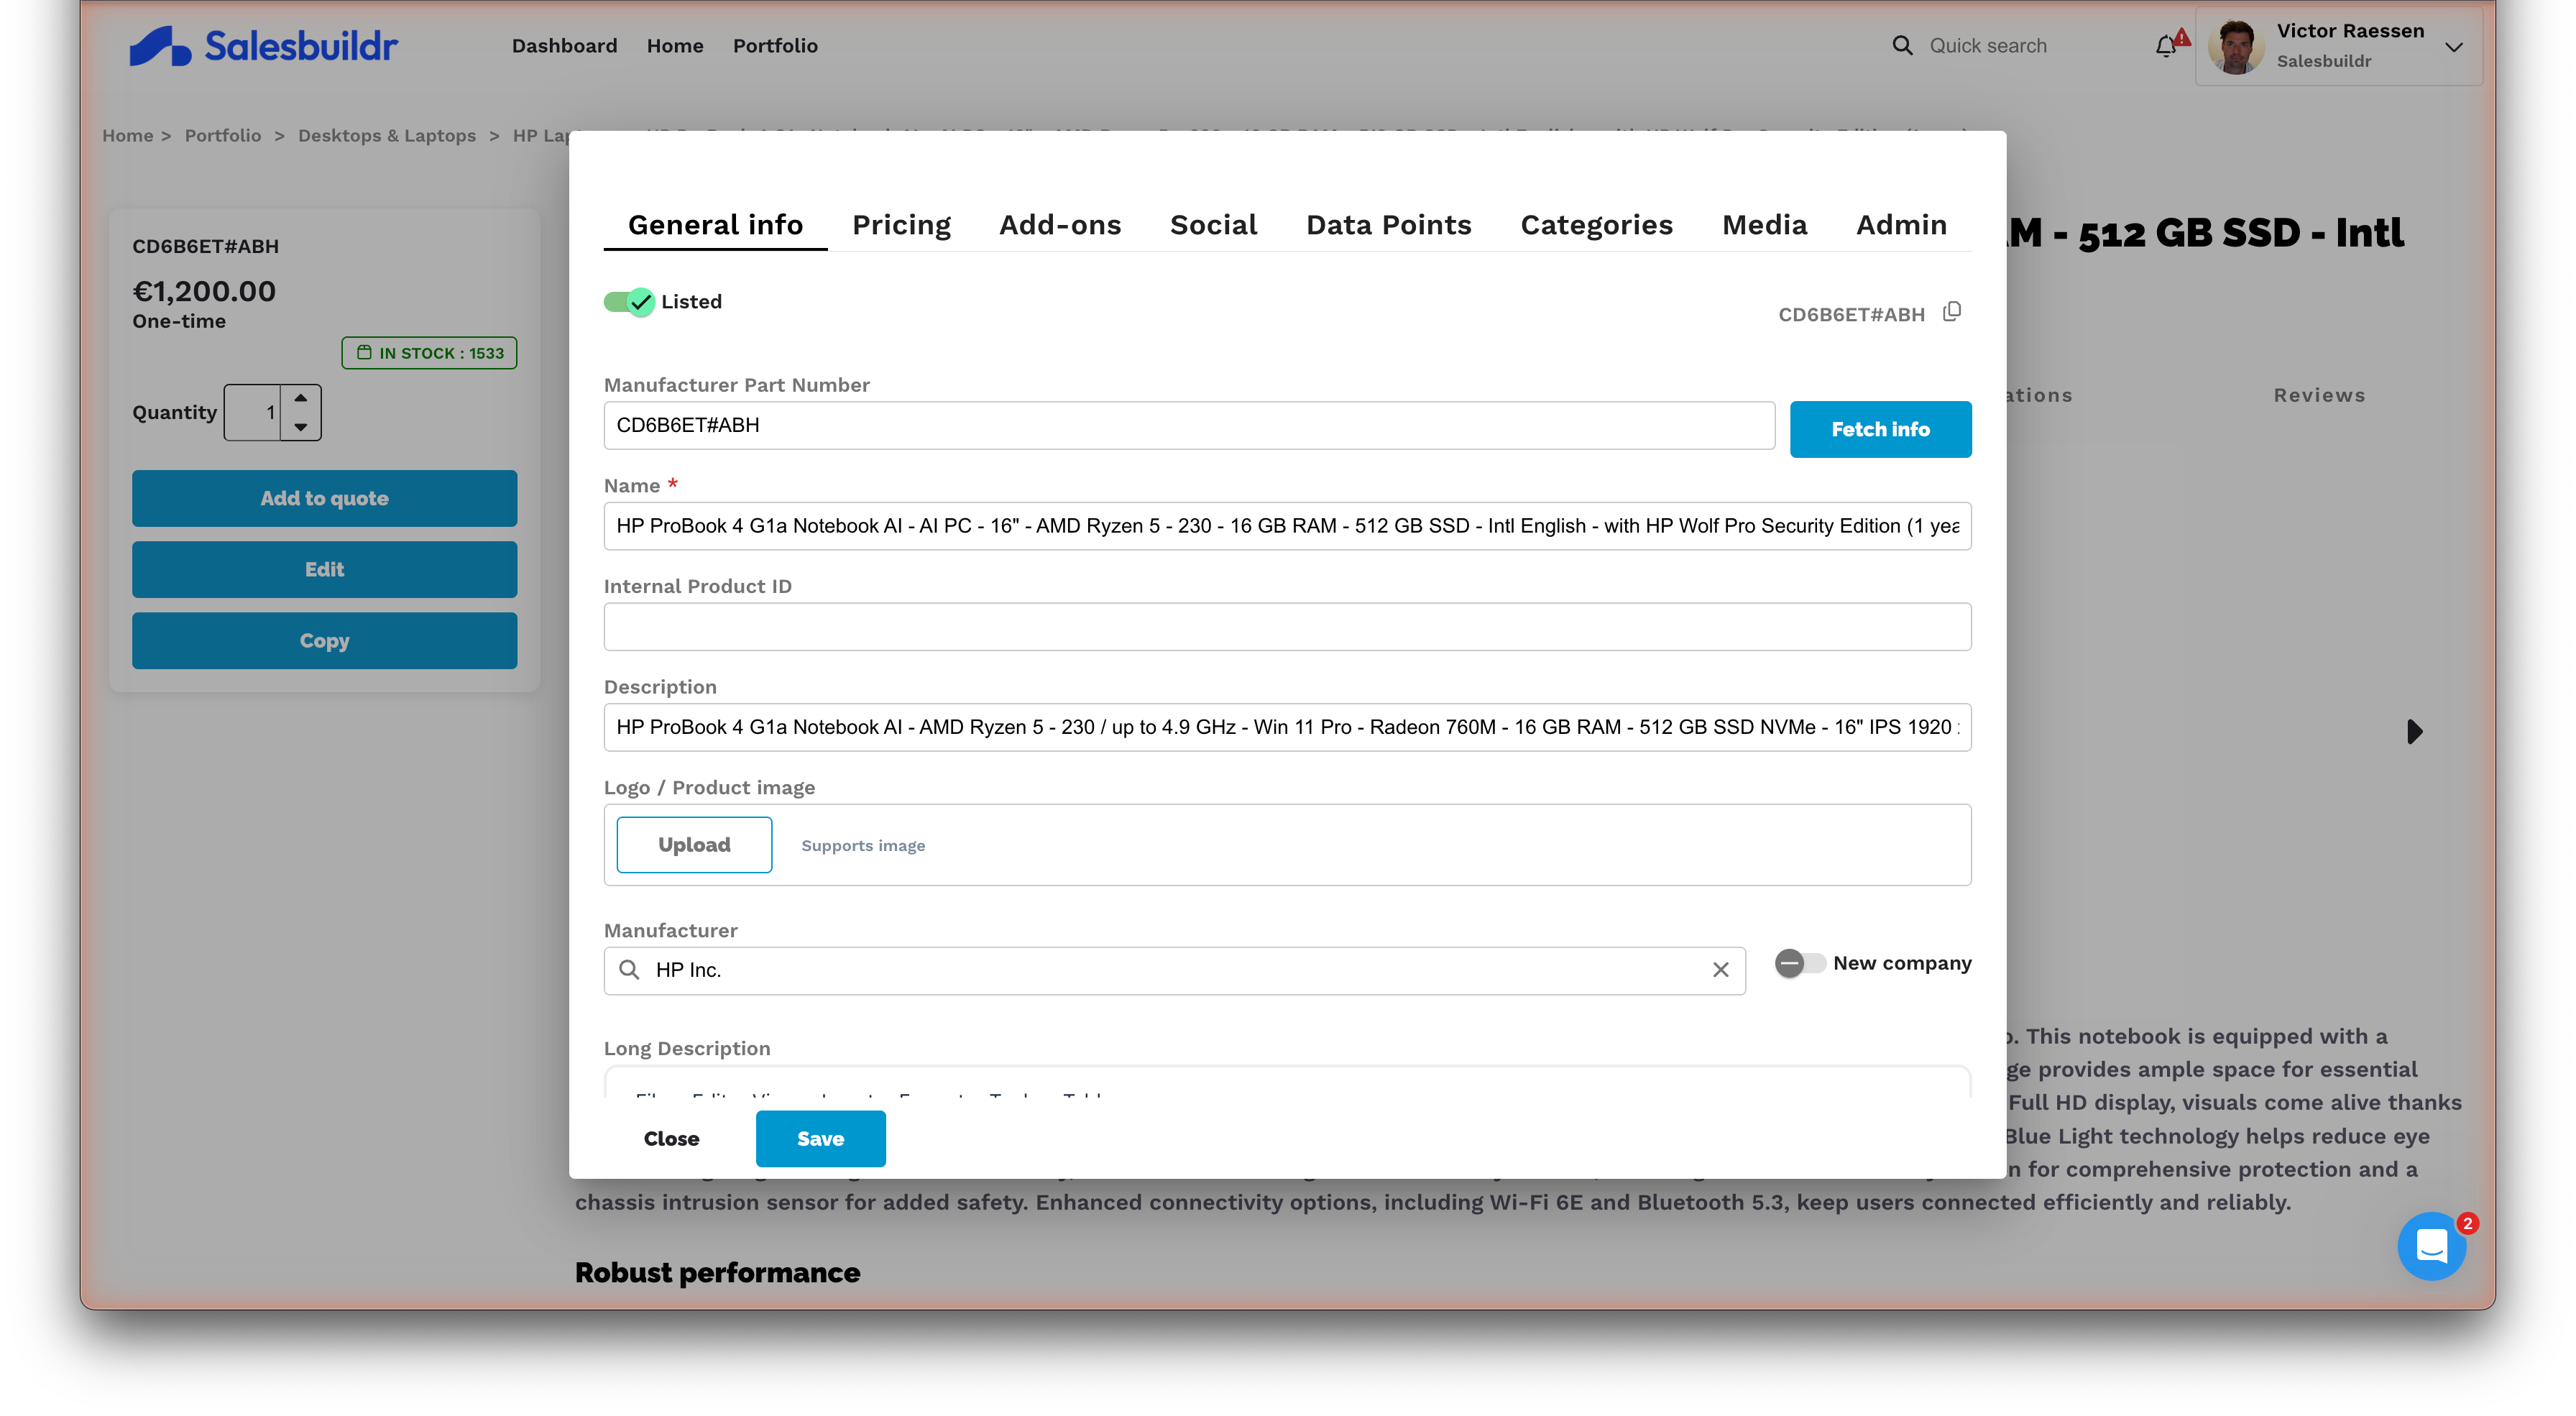Switch to the Add-ons tab
This screenshot has height=1416, width=2576.
(x=1060, y=225)
